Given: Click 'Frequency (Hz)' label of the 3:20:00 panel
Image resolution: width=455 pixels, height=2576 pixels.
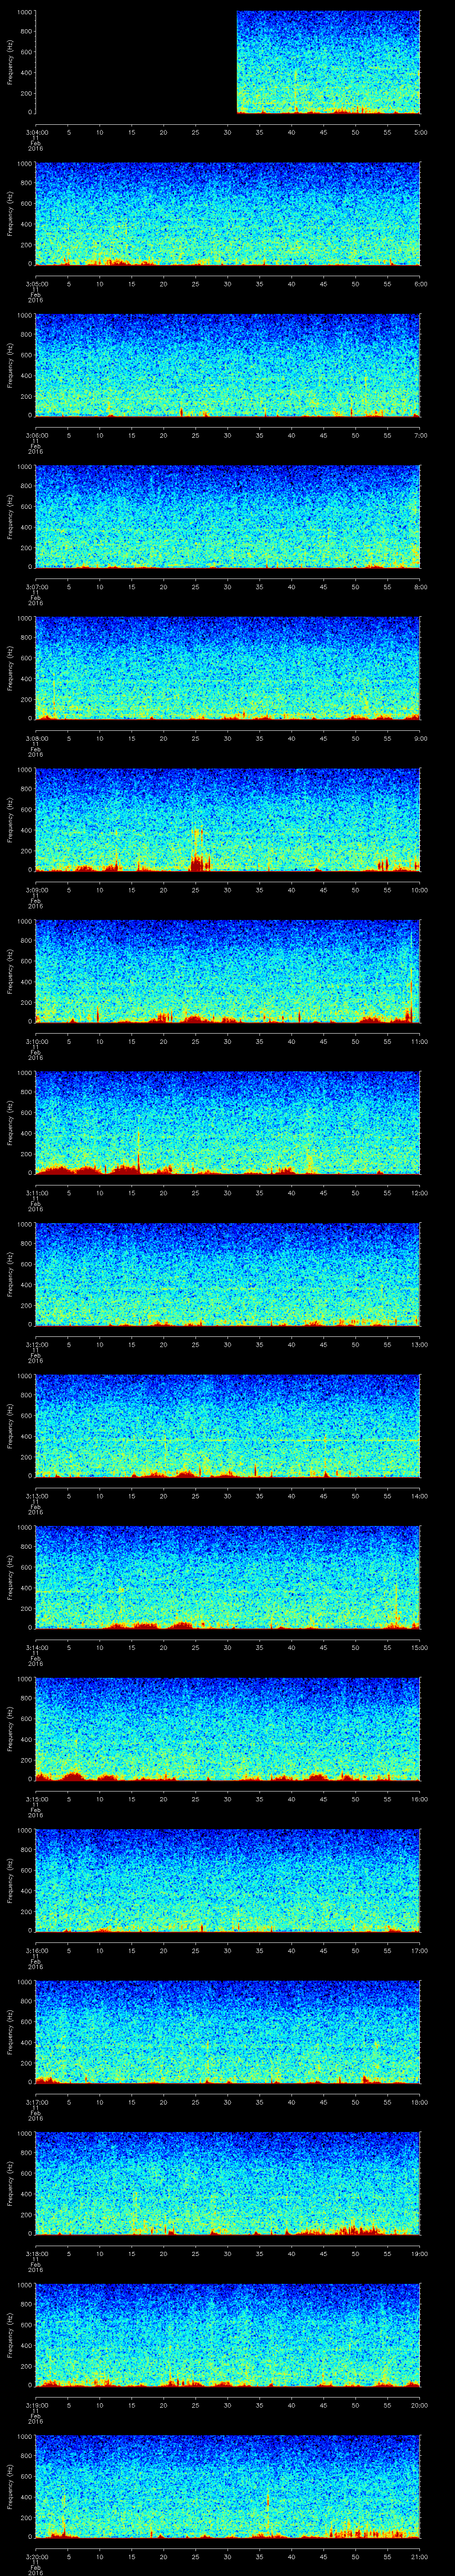Looking at the screenshot, I should (x=10, y=2486).
